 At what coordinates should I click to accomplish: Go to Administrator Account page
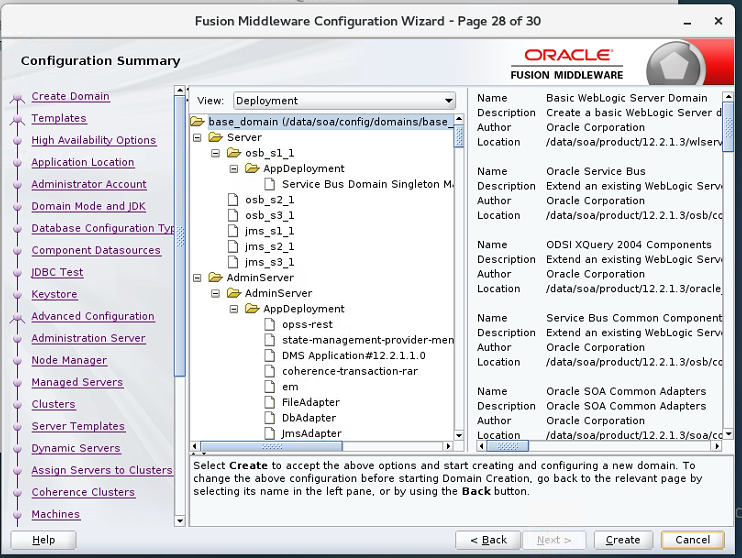89,184
